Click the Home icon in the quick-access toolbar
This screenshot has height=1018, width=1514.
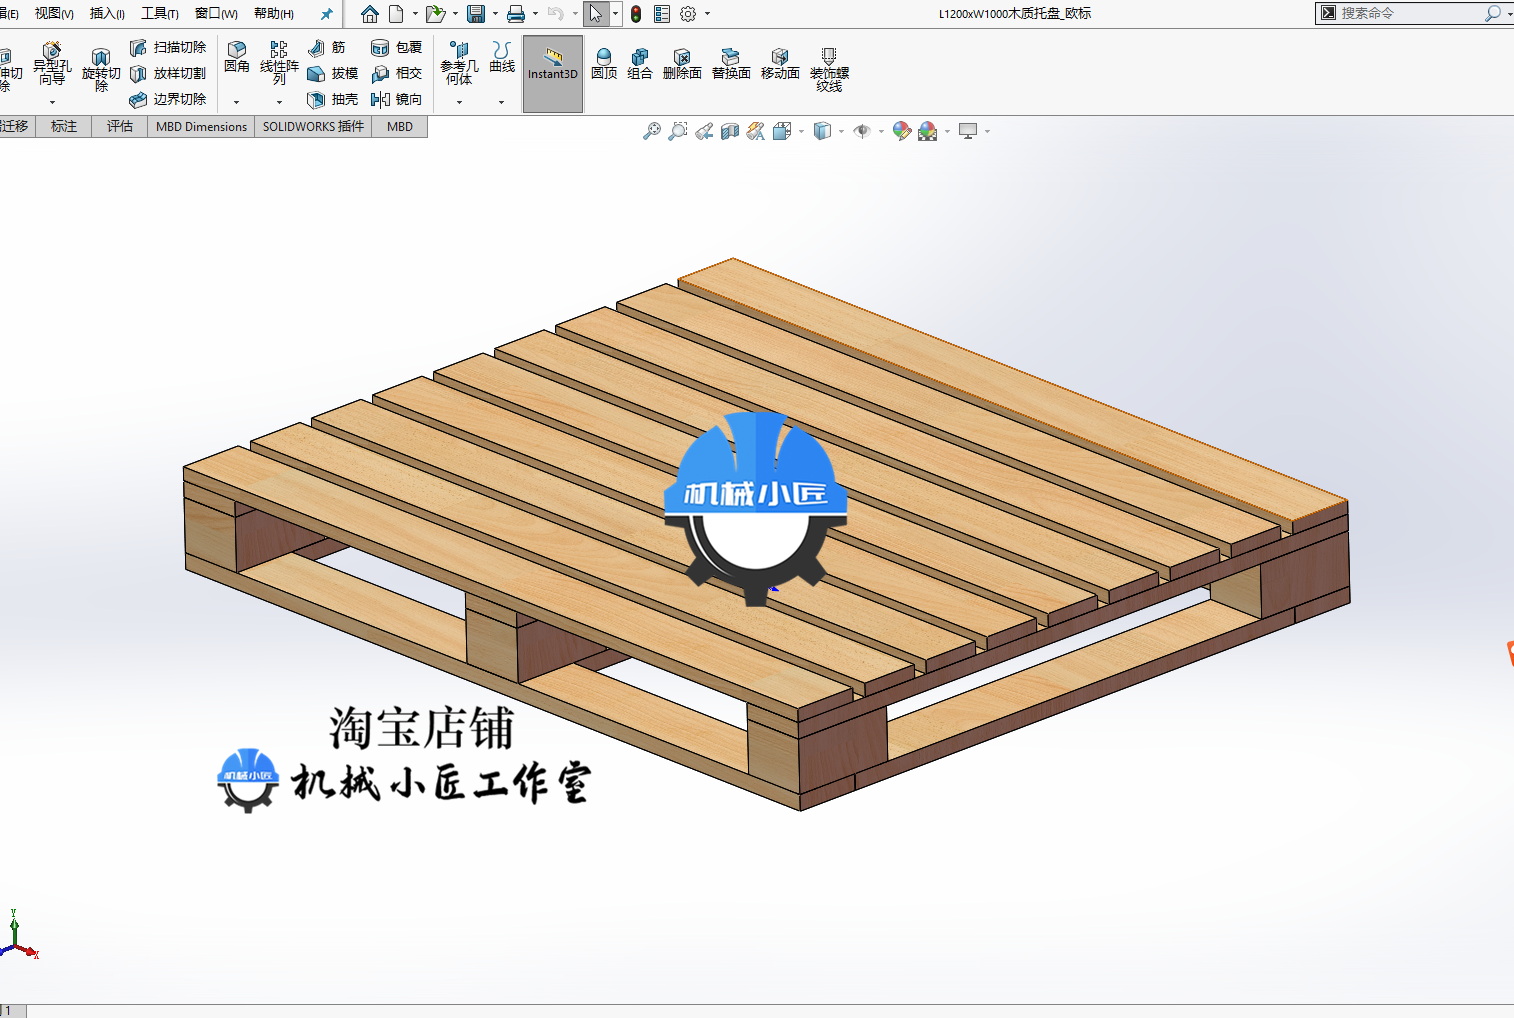(x=370, y=14)
